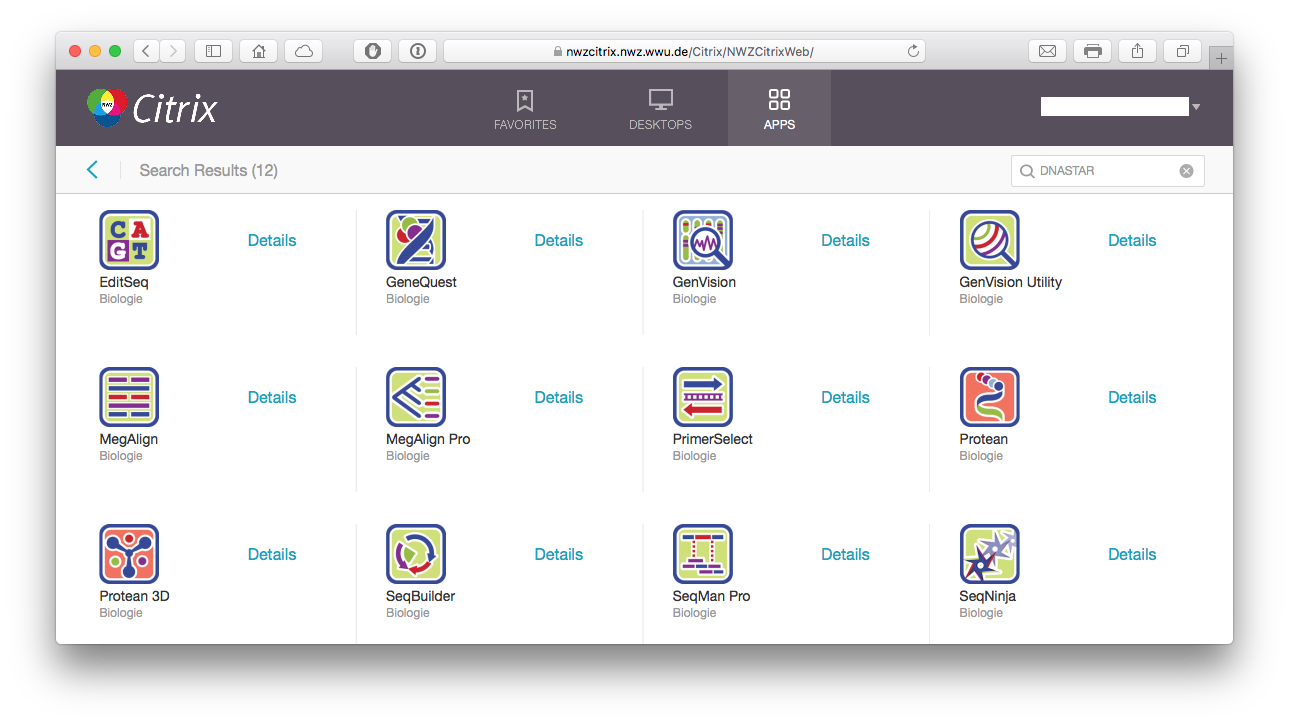This screenshot has width=1289, height=724.
Task: Start MegAlign Pro via its icon
Action: coord(416,397)
